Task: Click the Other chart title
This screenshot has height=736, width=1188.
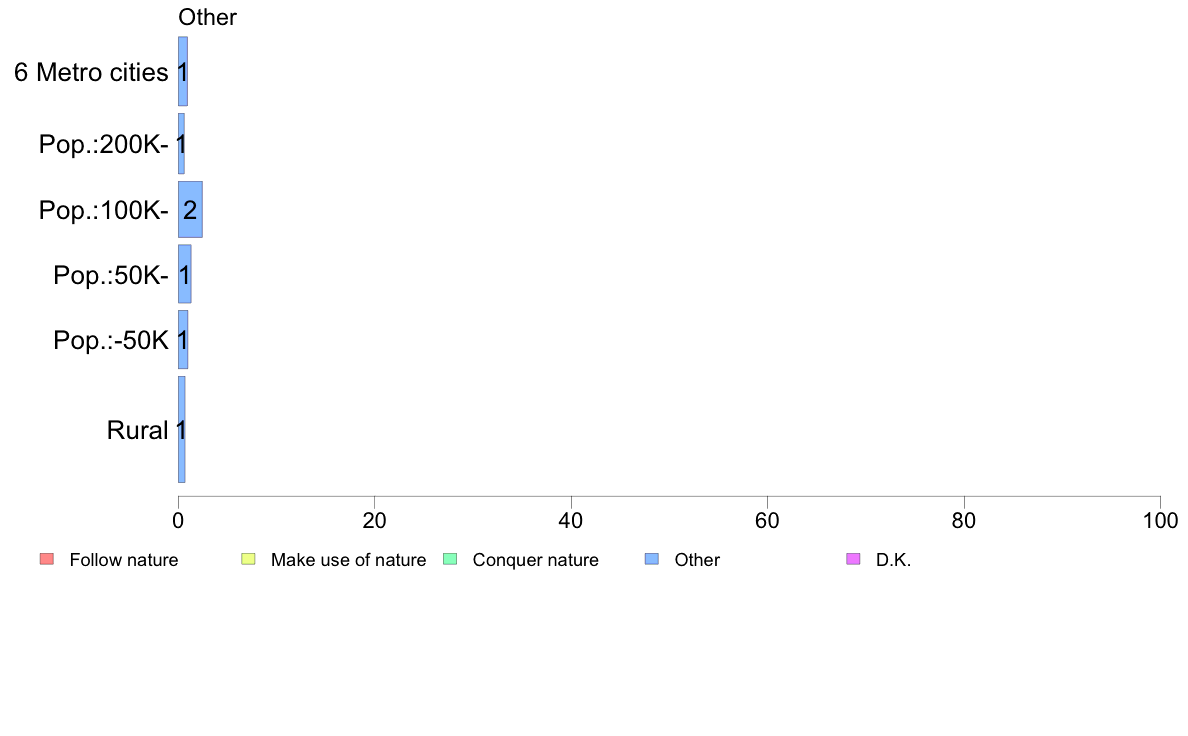Action: point(207,17)
